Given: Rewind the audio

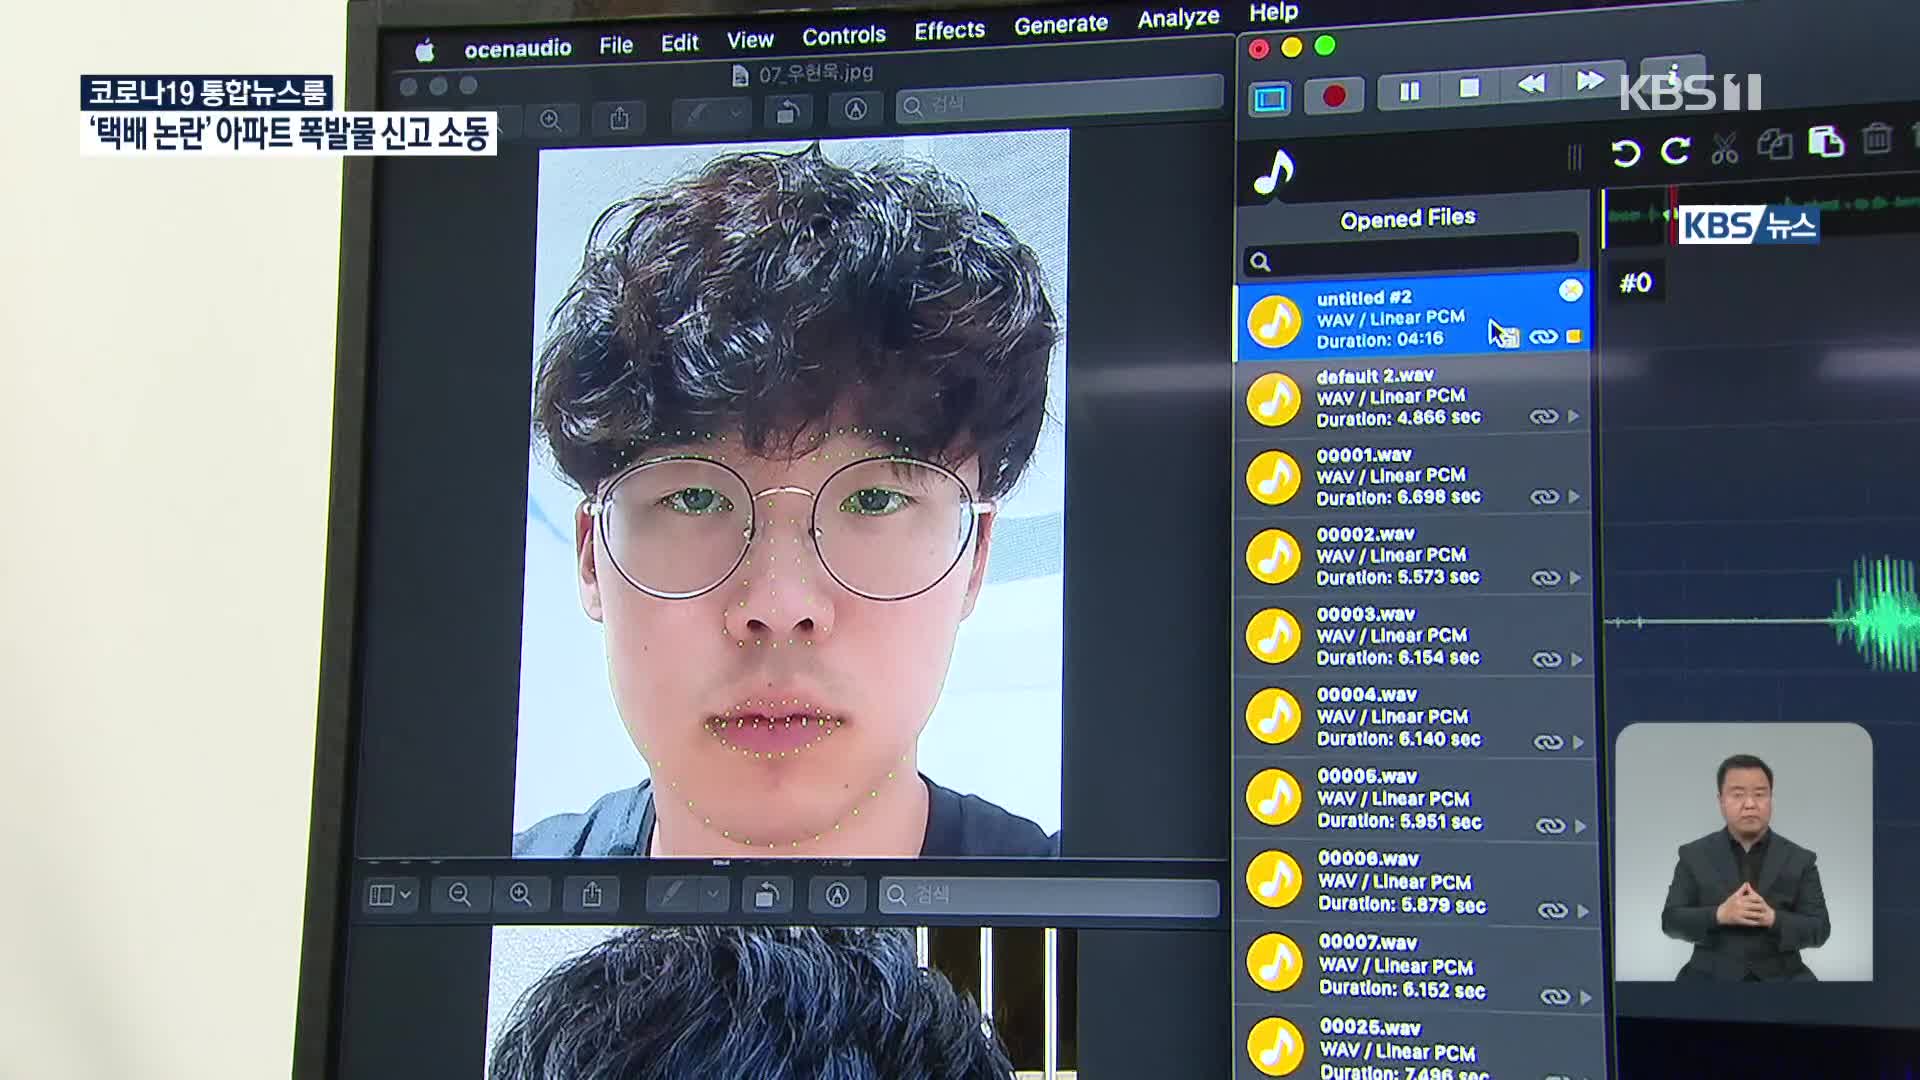Looking at the screenshot, I should pos(1530,84).
